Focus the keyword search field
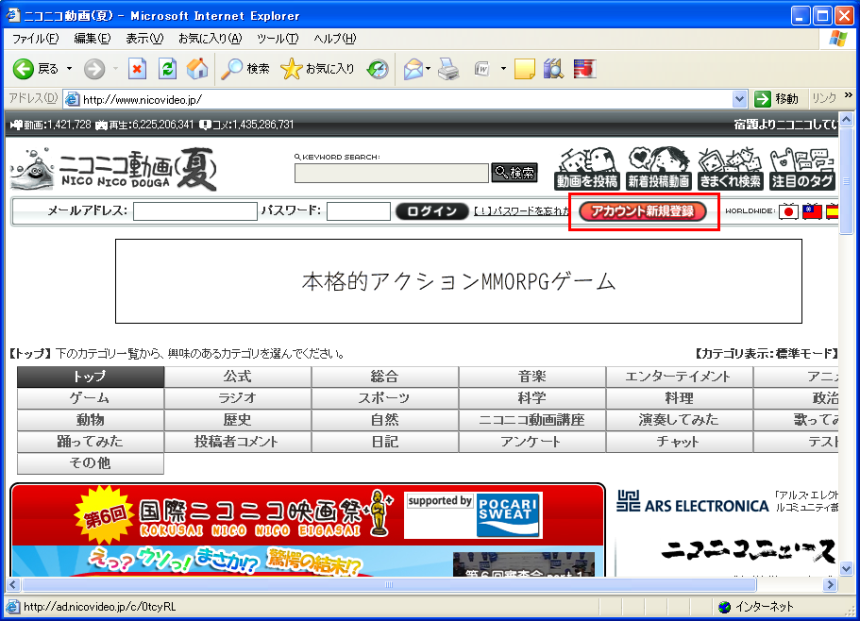This screenshot has height=621, width=860. [x=391, y=173]
